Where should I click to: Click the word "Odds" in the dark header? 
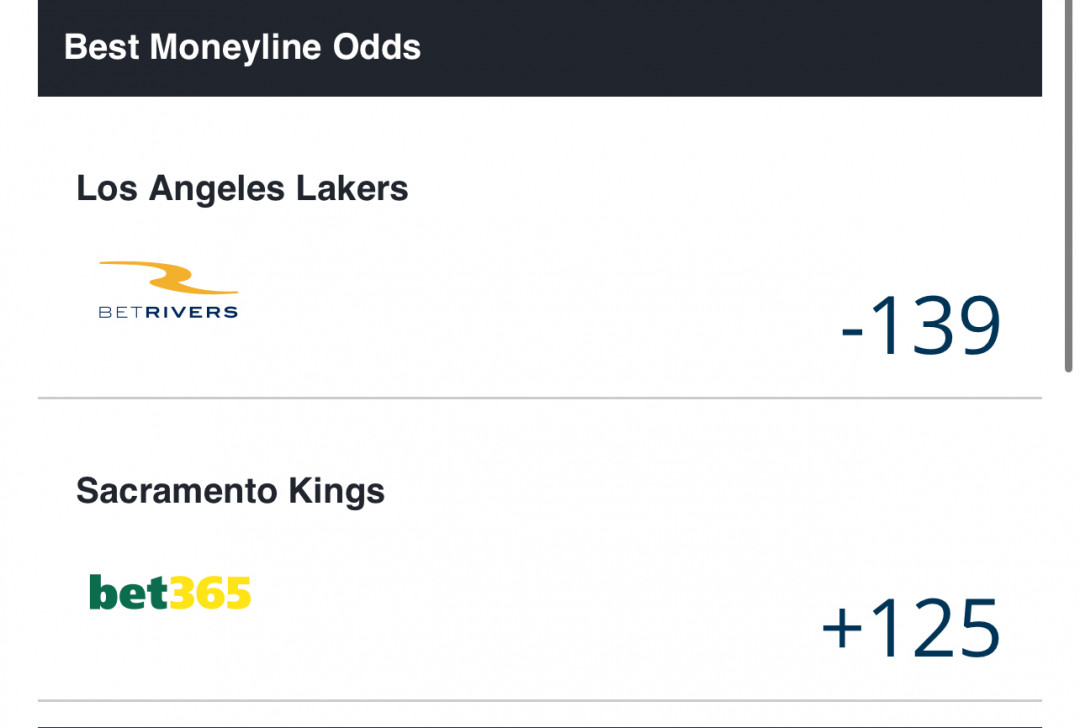[383, 47]
